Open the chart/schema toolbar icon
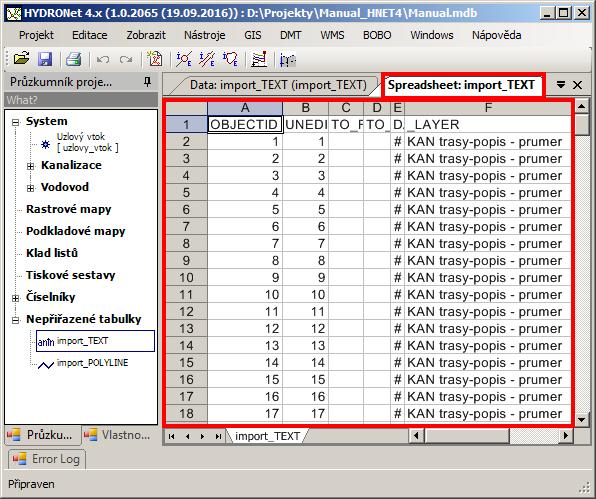This screenshot has width=596, height=499. point(259,59)
